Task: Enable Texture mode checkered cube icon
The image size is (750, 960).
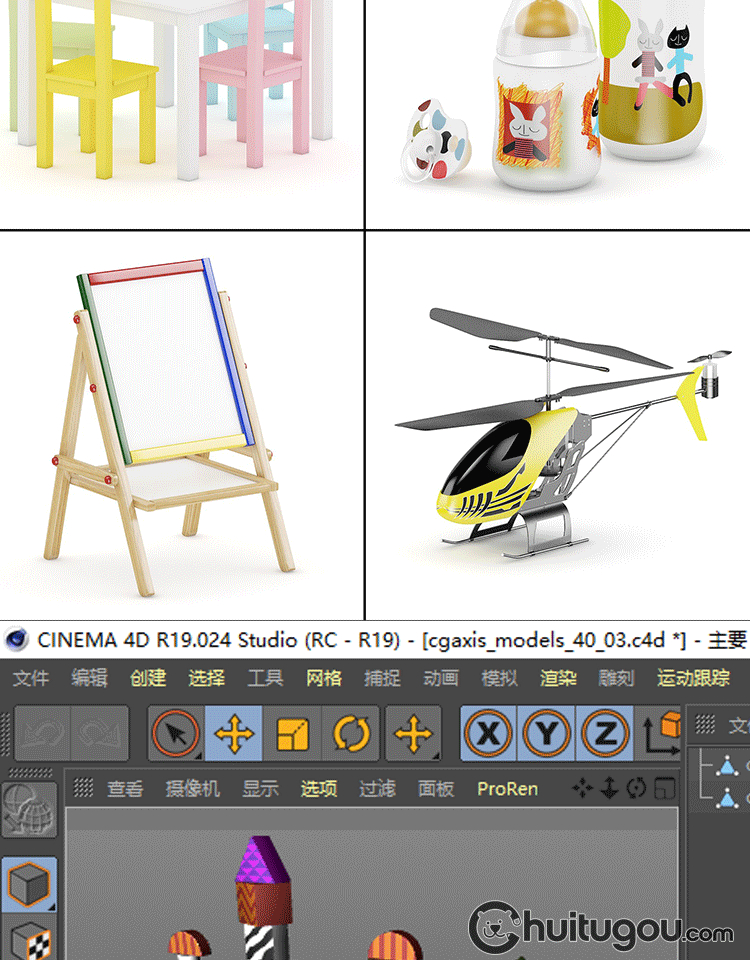Action: (x=29, y=940)
